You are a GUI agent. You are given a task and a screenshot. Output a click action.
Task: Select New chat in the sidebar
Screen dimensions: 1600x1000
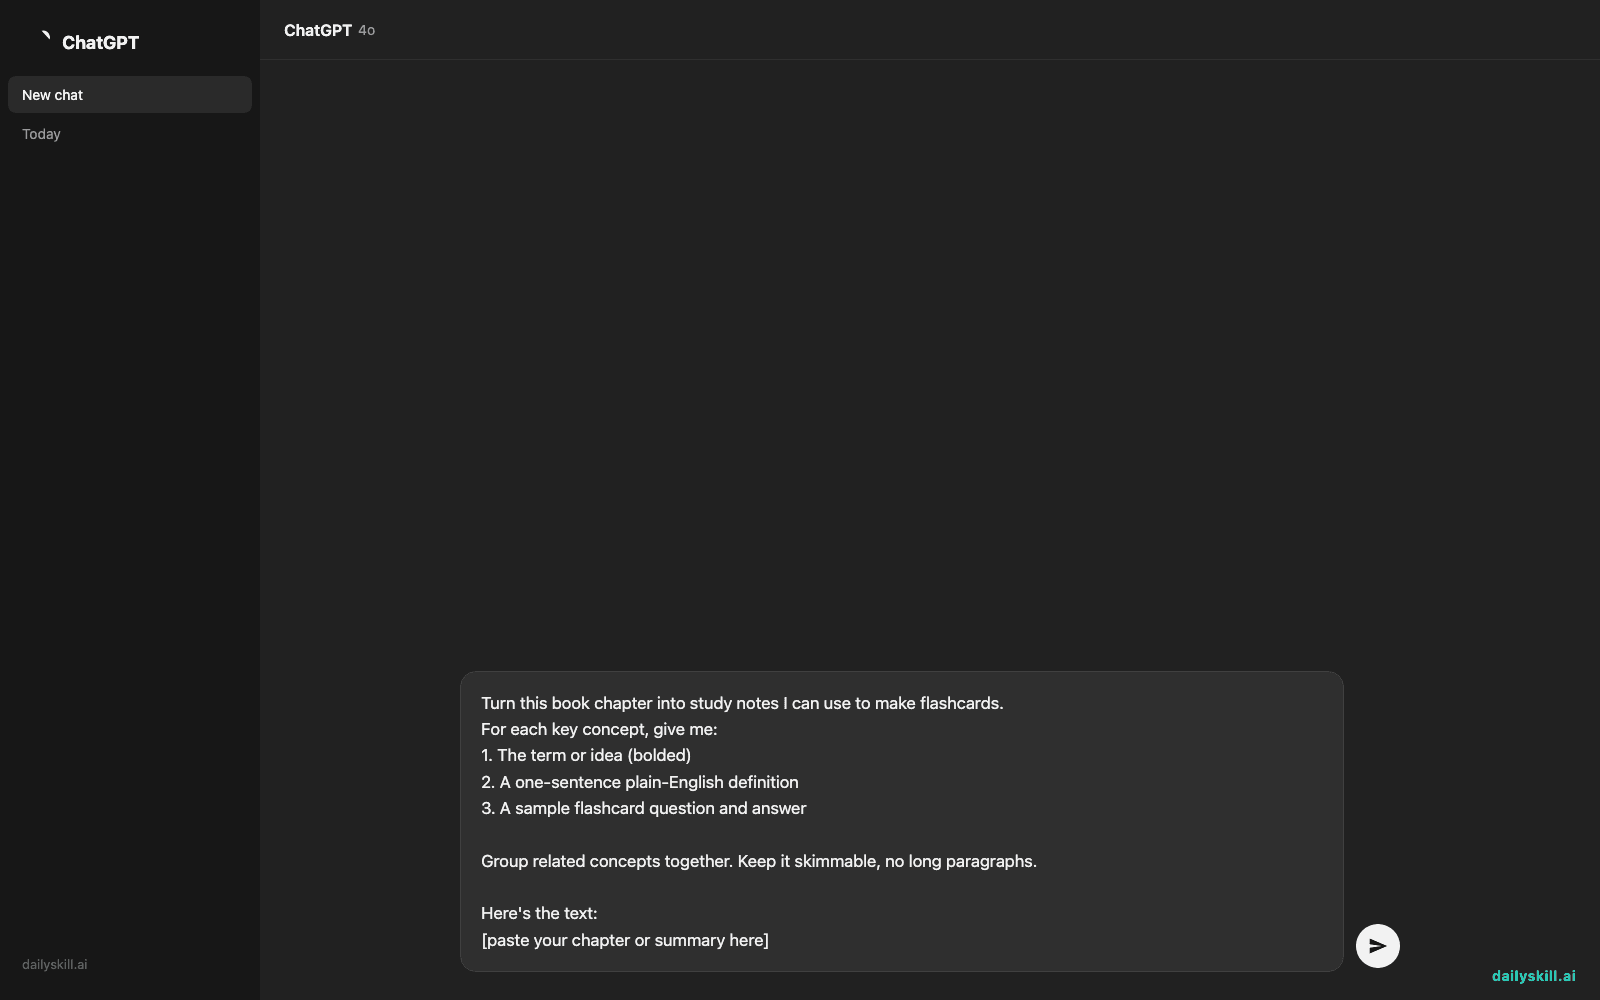(x=130, y=95)
